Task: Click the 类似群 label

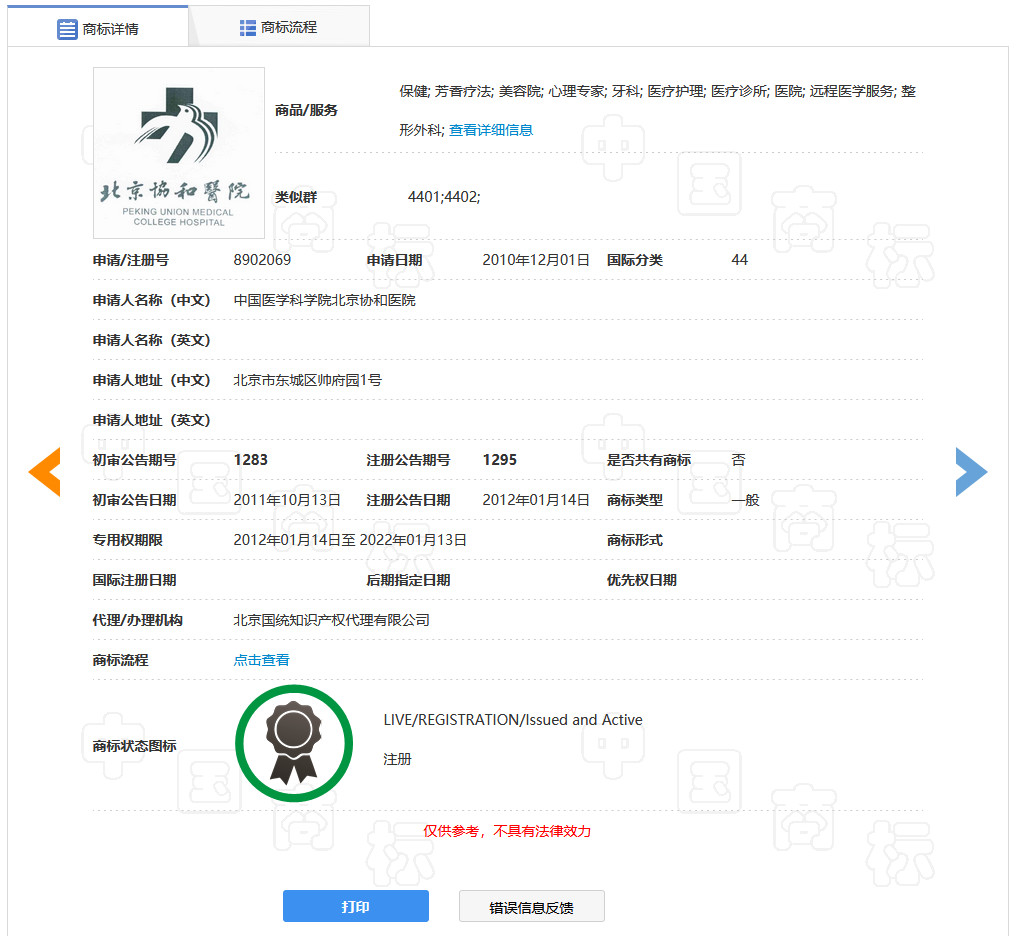Action: [295, 197]
